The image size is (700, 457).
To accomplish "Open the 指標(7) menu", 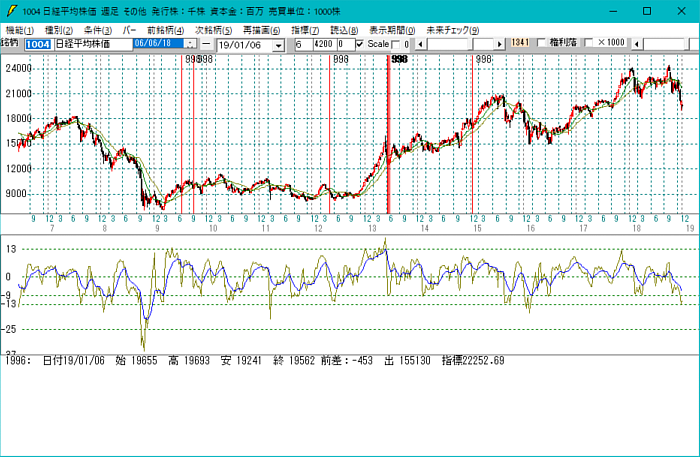I will [304, 31].
